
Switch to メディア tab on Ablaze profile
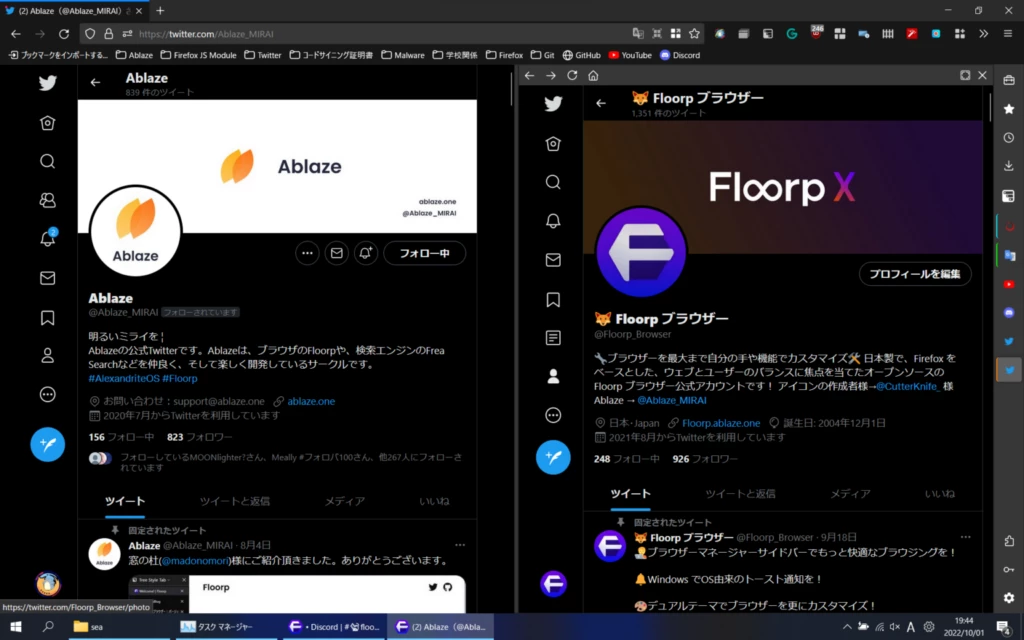(344, 501)
